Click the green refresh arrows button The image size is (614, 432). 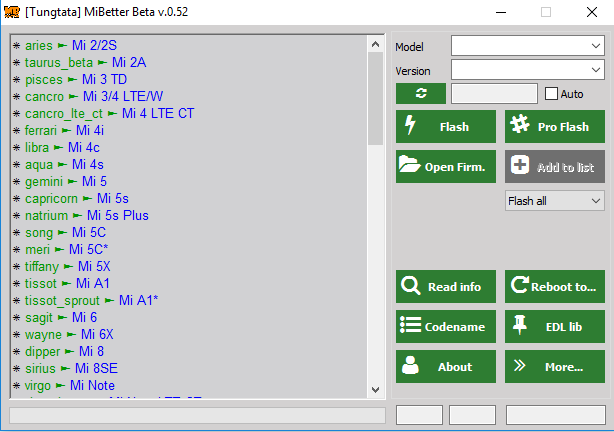[x=421, y=93]
